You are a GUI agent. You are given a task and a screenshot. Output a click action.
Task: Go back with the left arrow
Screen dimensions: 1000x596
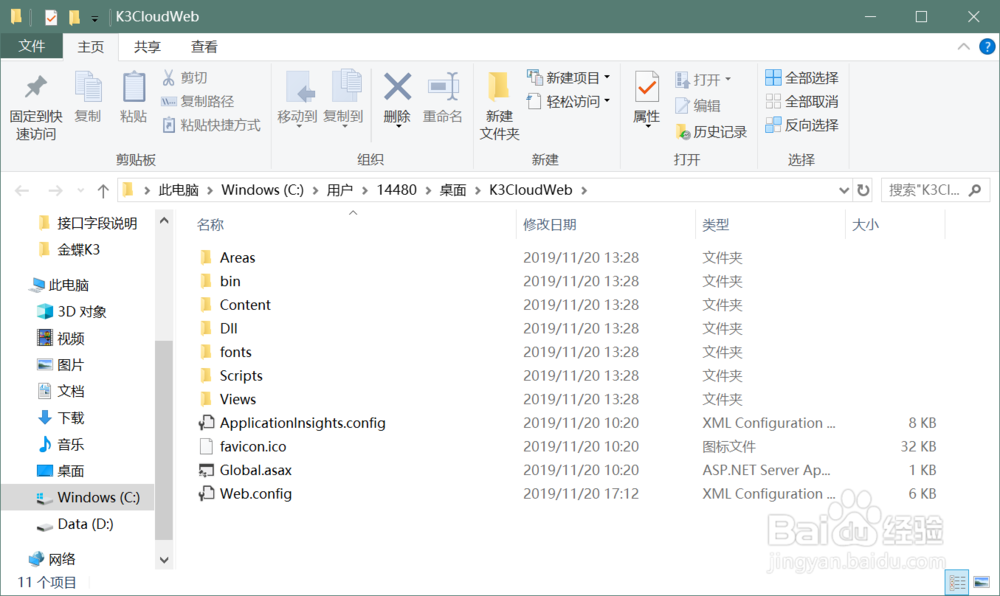(x=22, y=190)
